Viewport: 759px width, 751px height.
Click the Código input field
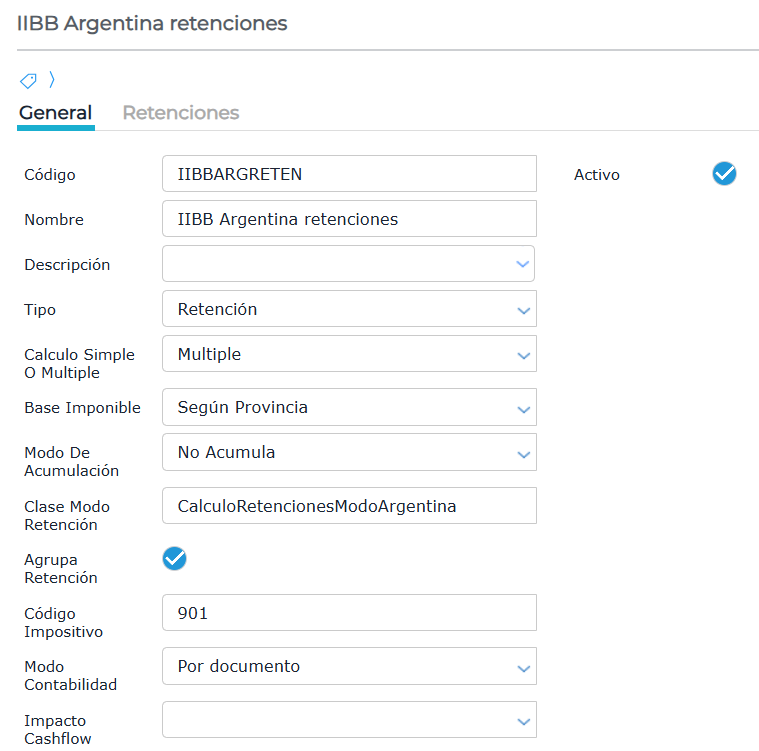pos(349,173)
